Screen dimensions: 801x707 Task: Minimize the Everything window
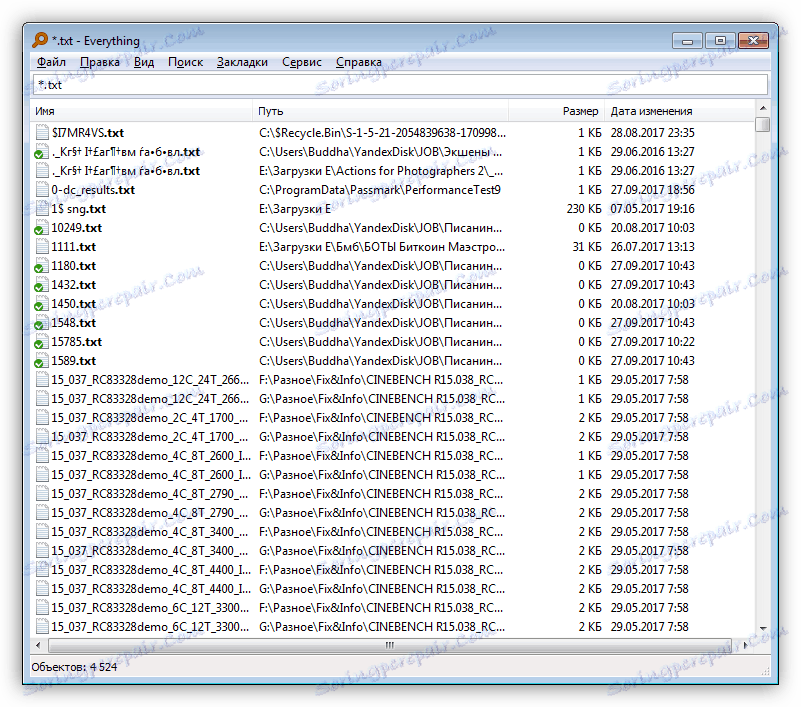(x=688, y=41)
